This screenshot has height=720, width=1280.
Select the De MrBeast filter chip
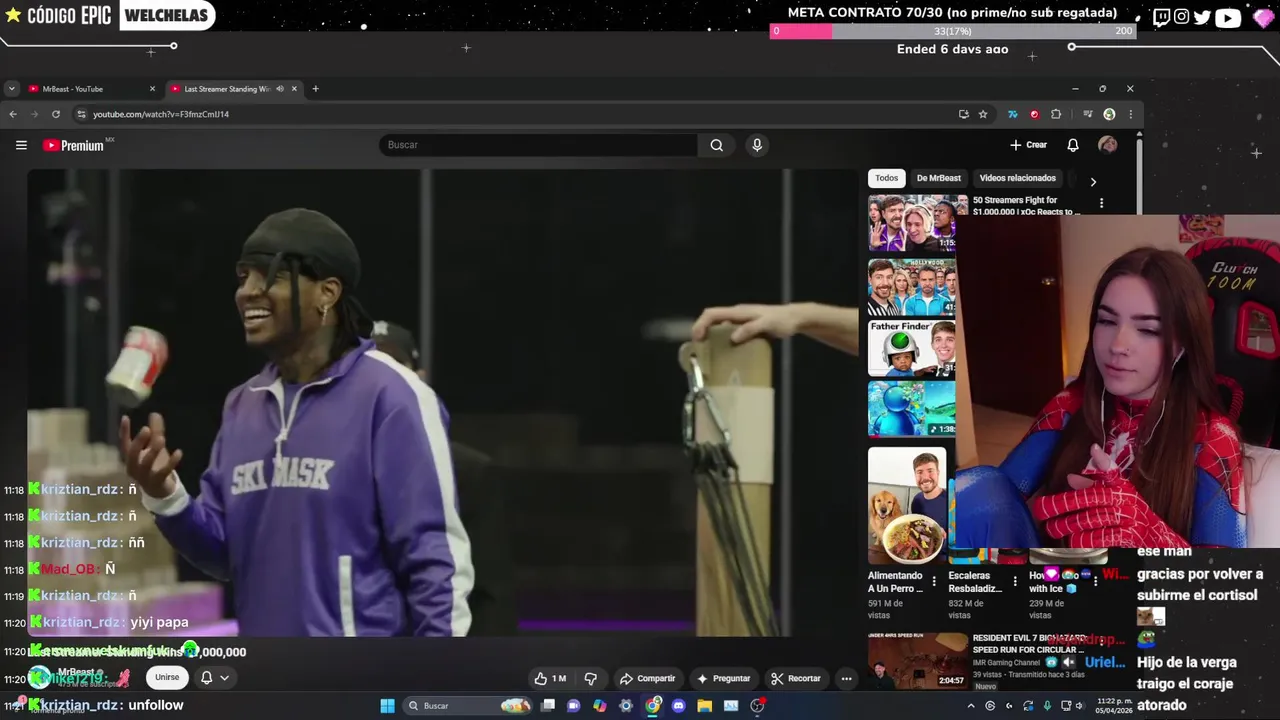coord(939,178)
